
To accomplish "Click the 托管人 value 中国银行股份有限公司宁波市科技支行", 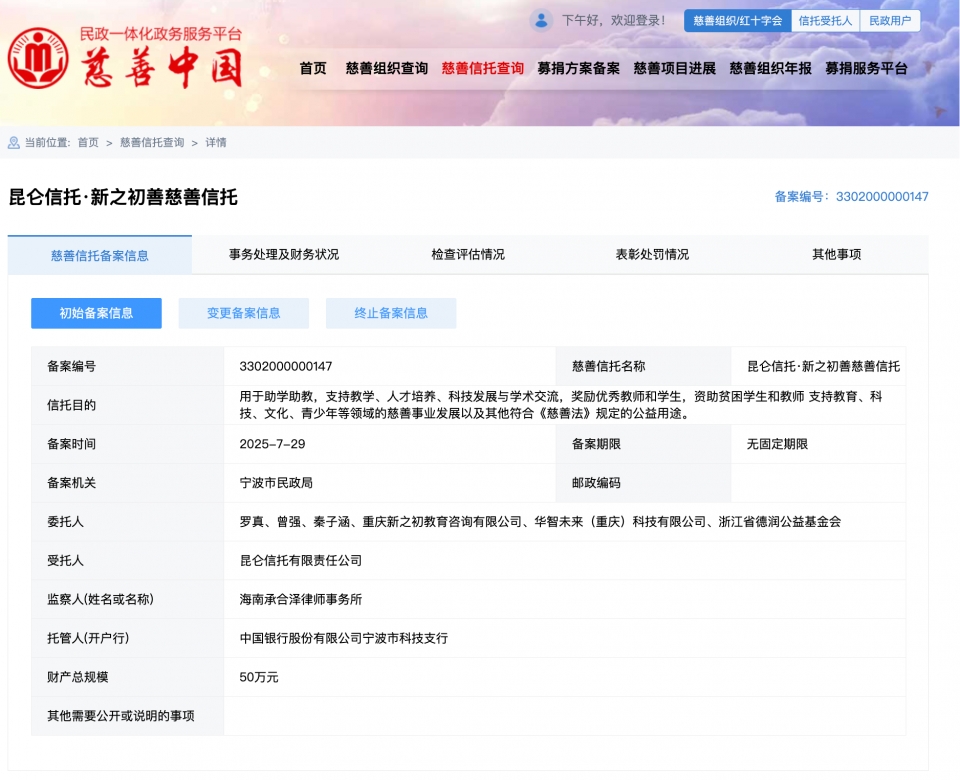I will 343,638.
